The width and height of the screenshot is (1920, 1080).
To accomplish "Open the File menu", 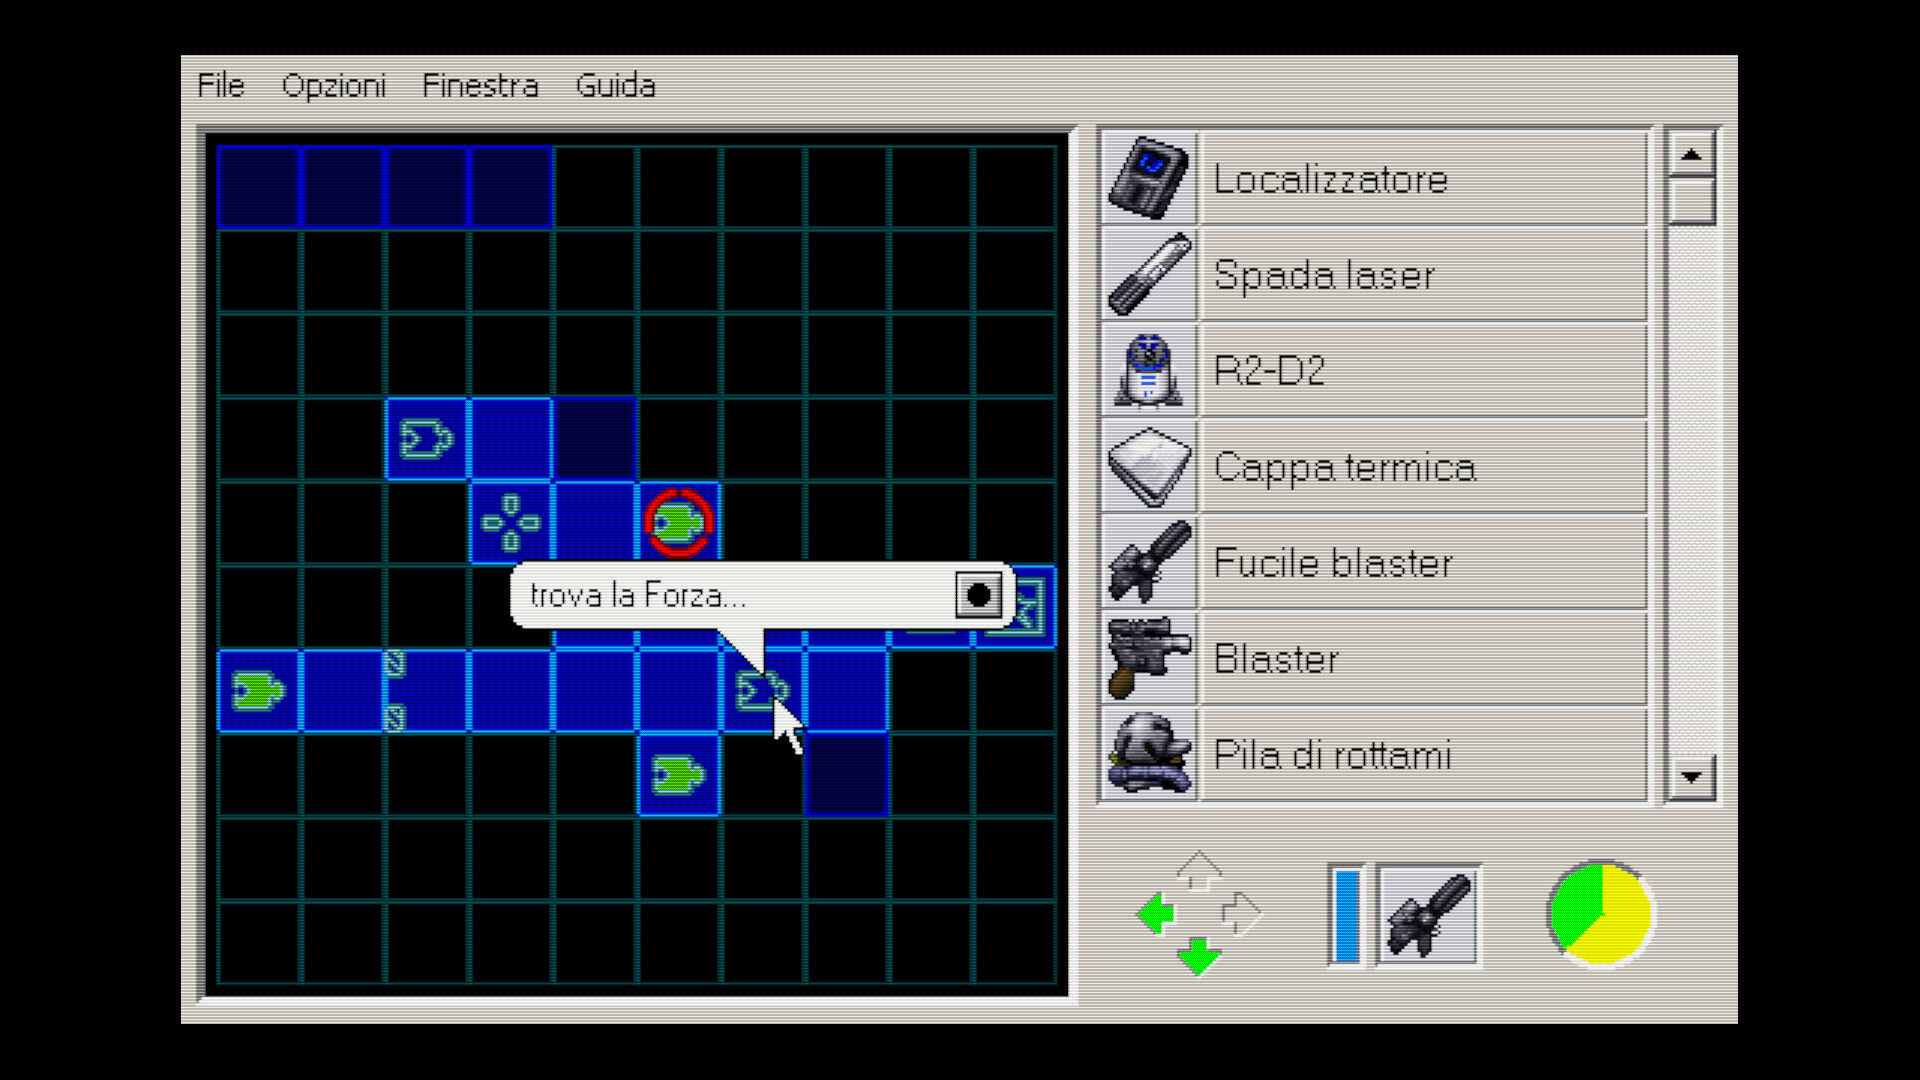I will 221,86.
